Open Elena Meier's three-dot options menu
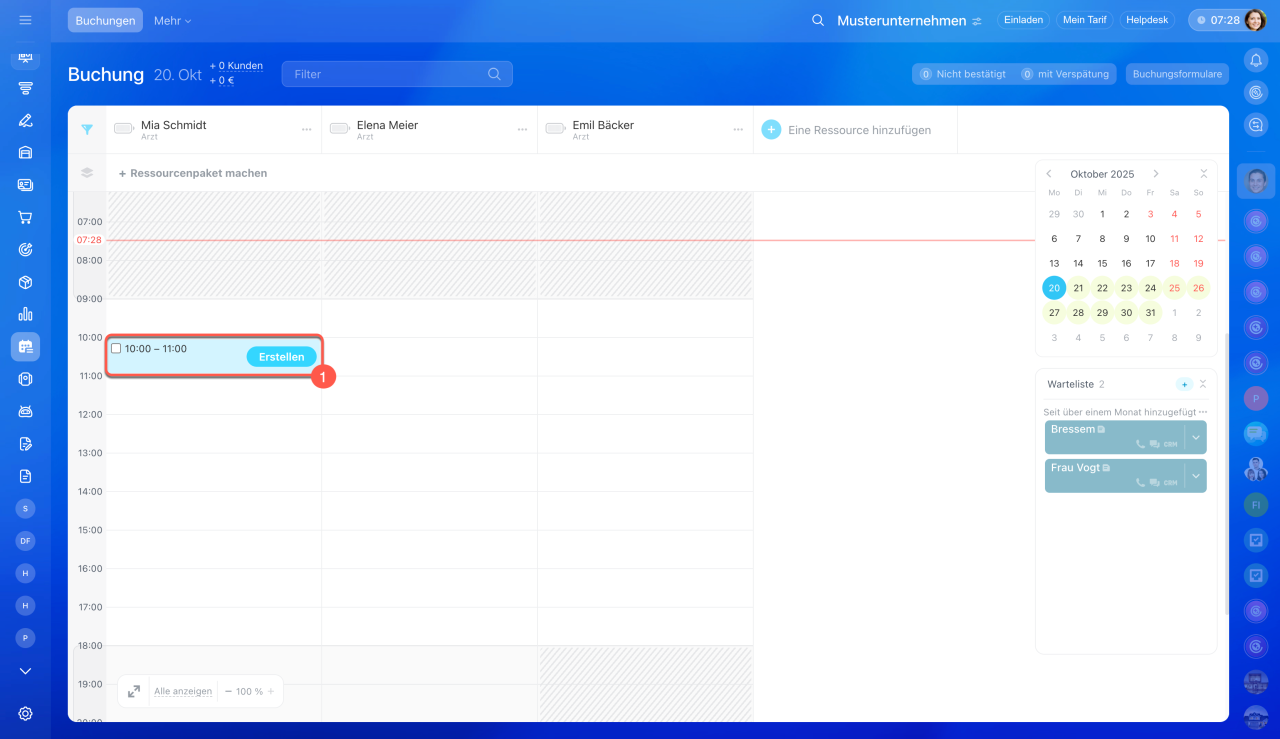 [x=523, y=130]
